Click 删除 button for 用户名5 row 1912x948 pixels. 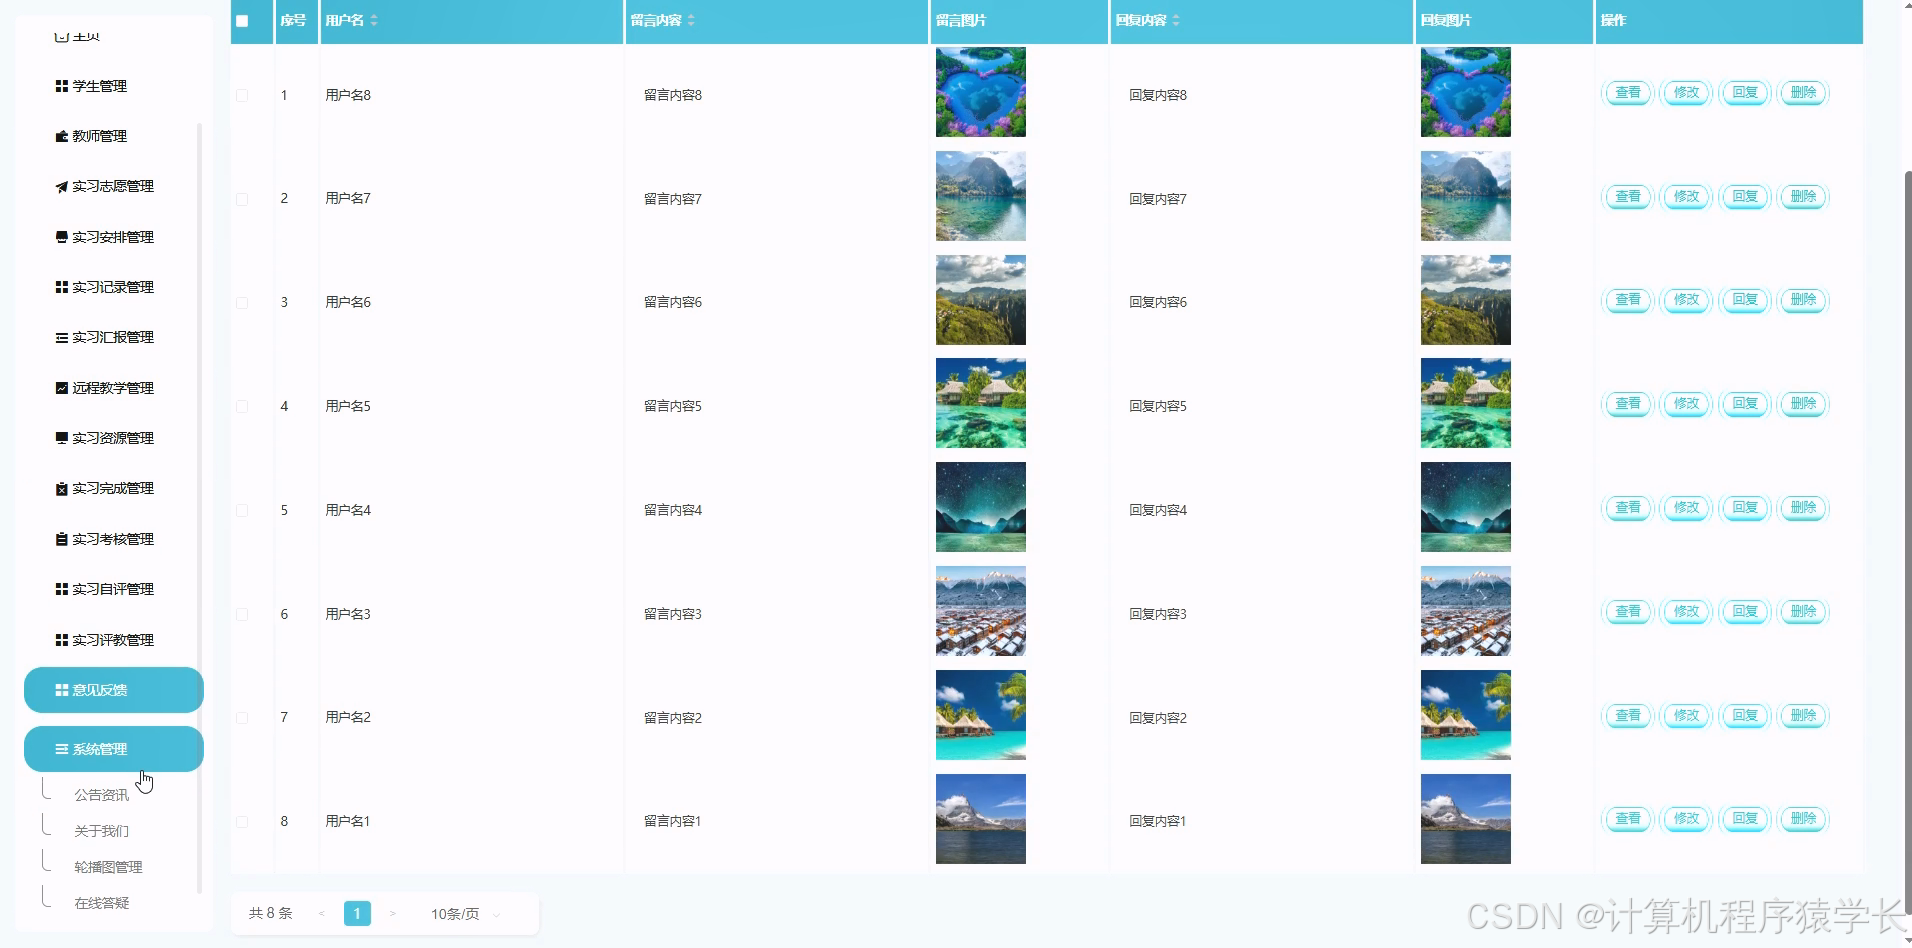1804,404
